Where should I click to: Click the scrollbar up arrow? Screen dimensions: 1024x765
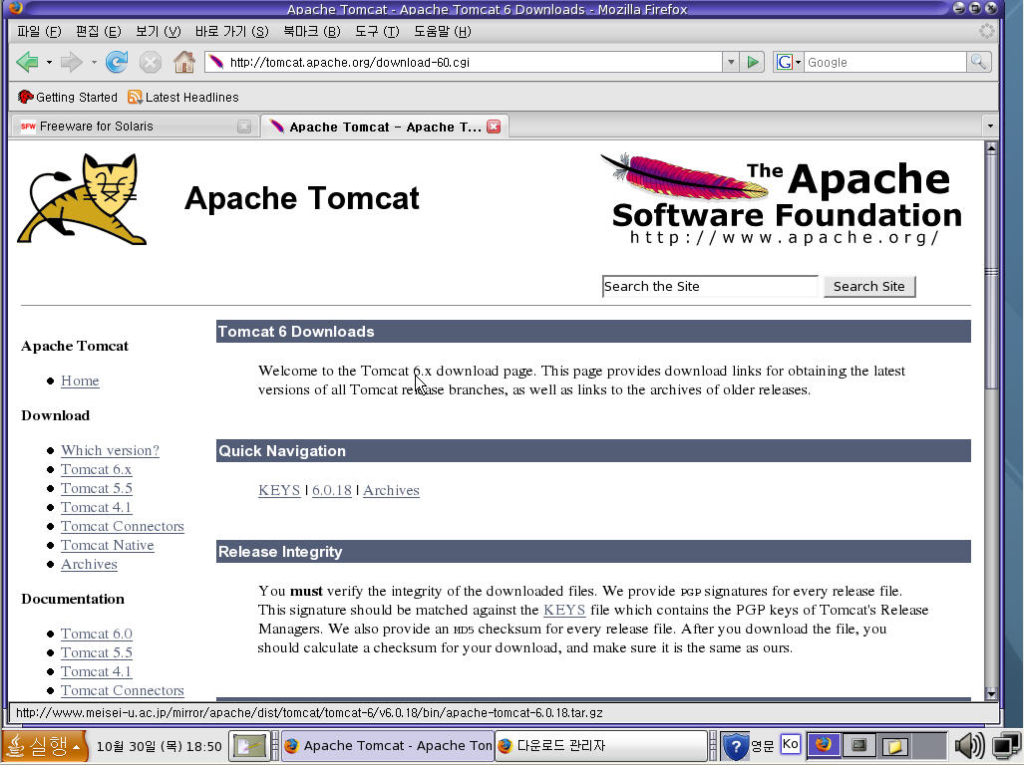click(991, 148)
